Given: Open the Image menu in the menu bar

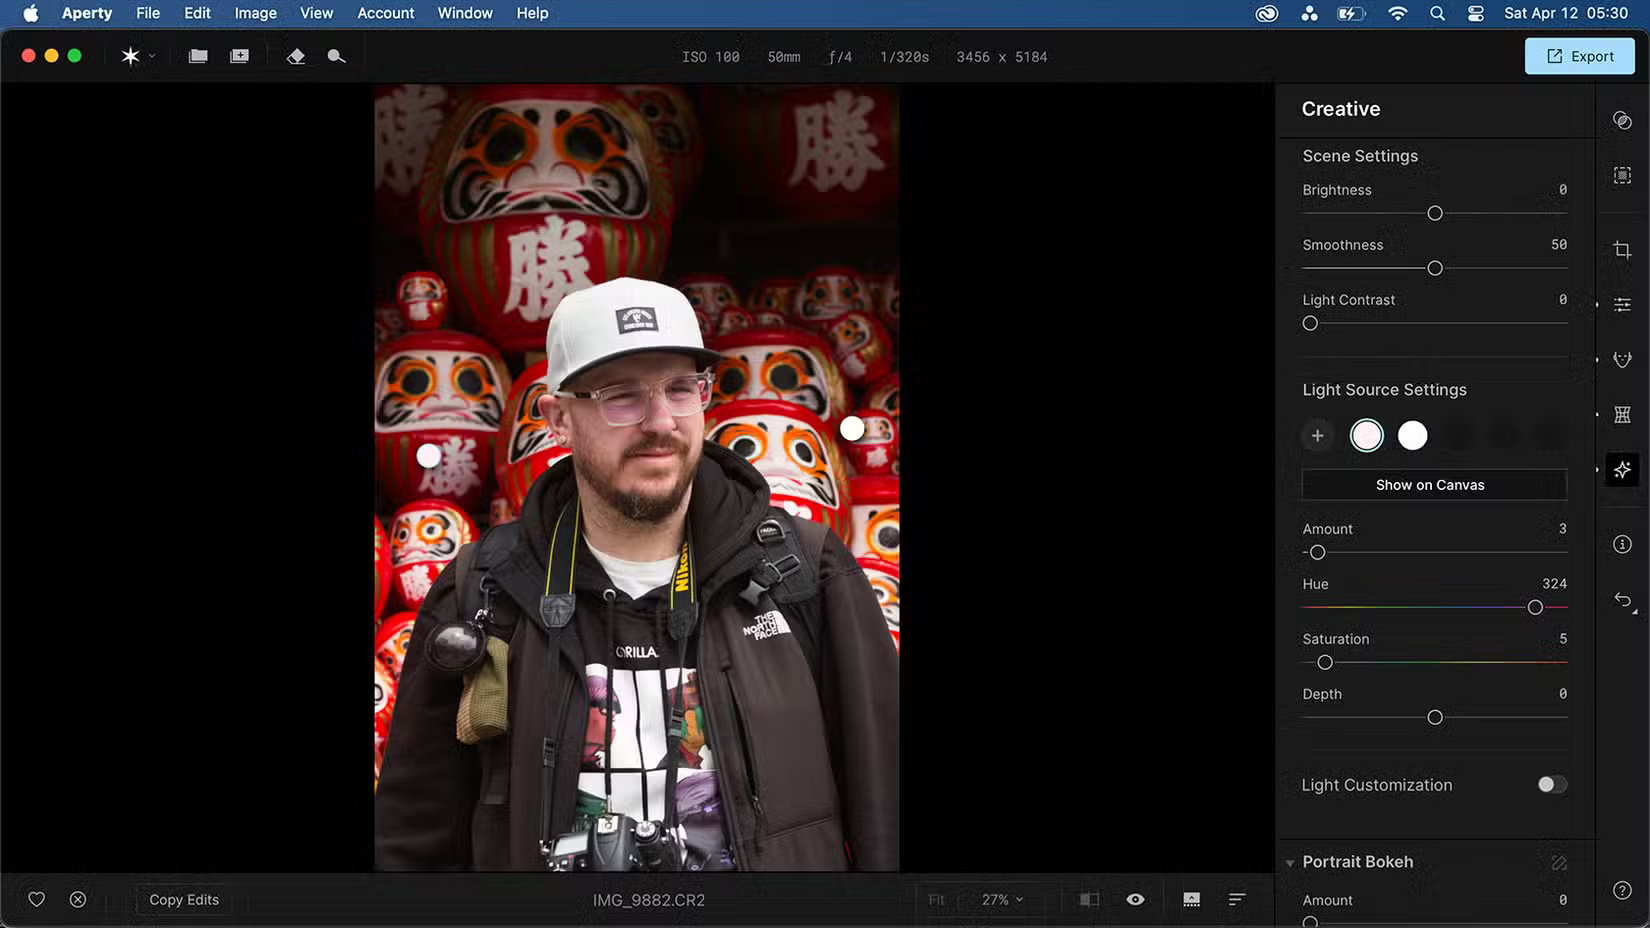Looking at the screenshot, I should point(255,13).
